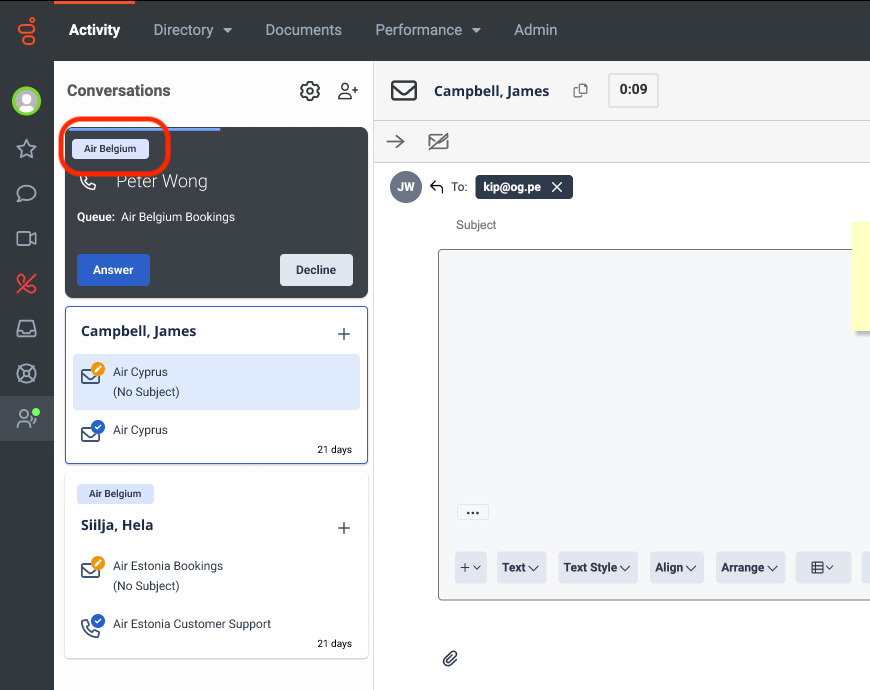Open the Admin menu item
Image resolution: width=870 pixels, height=690 pixels.
click(x=535, y=30)
